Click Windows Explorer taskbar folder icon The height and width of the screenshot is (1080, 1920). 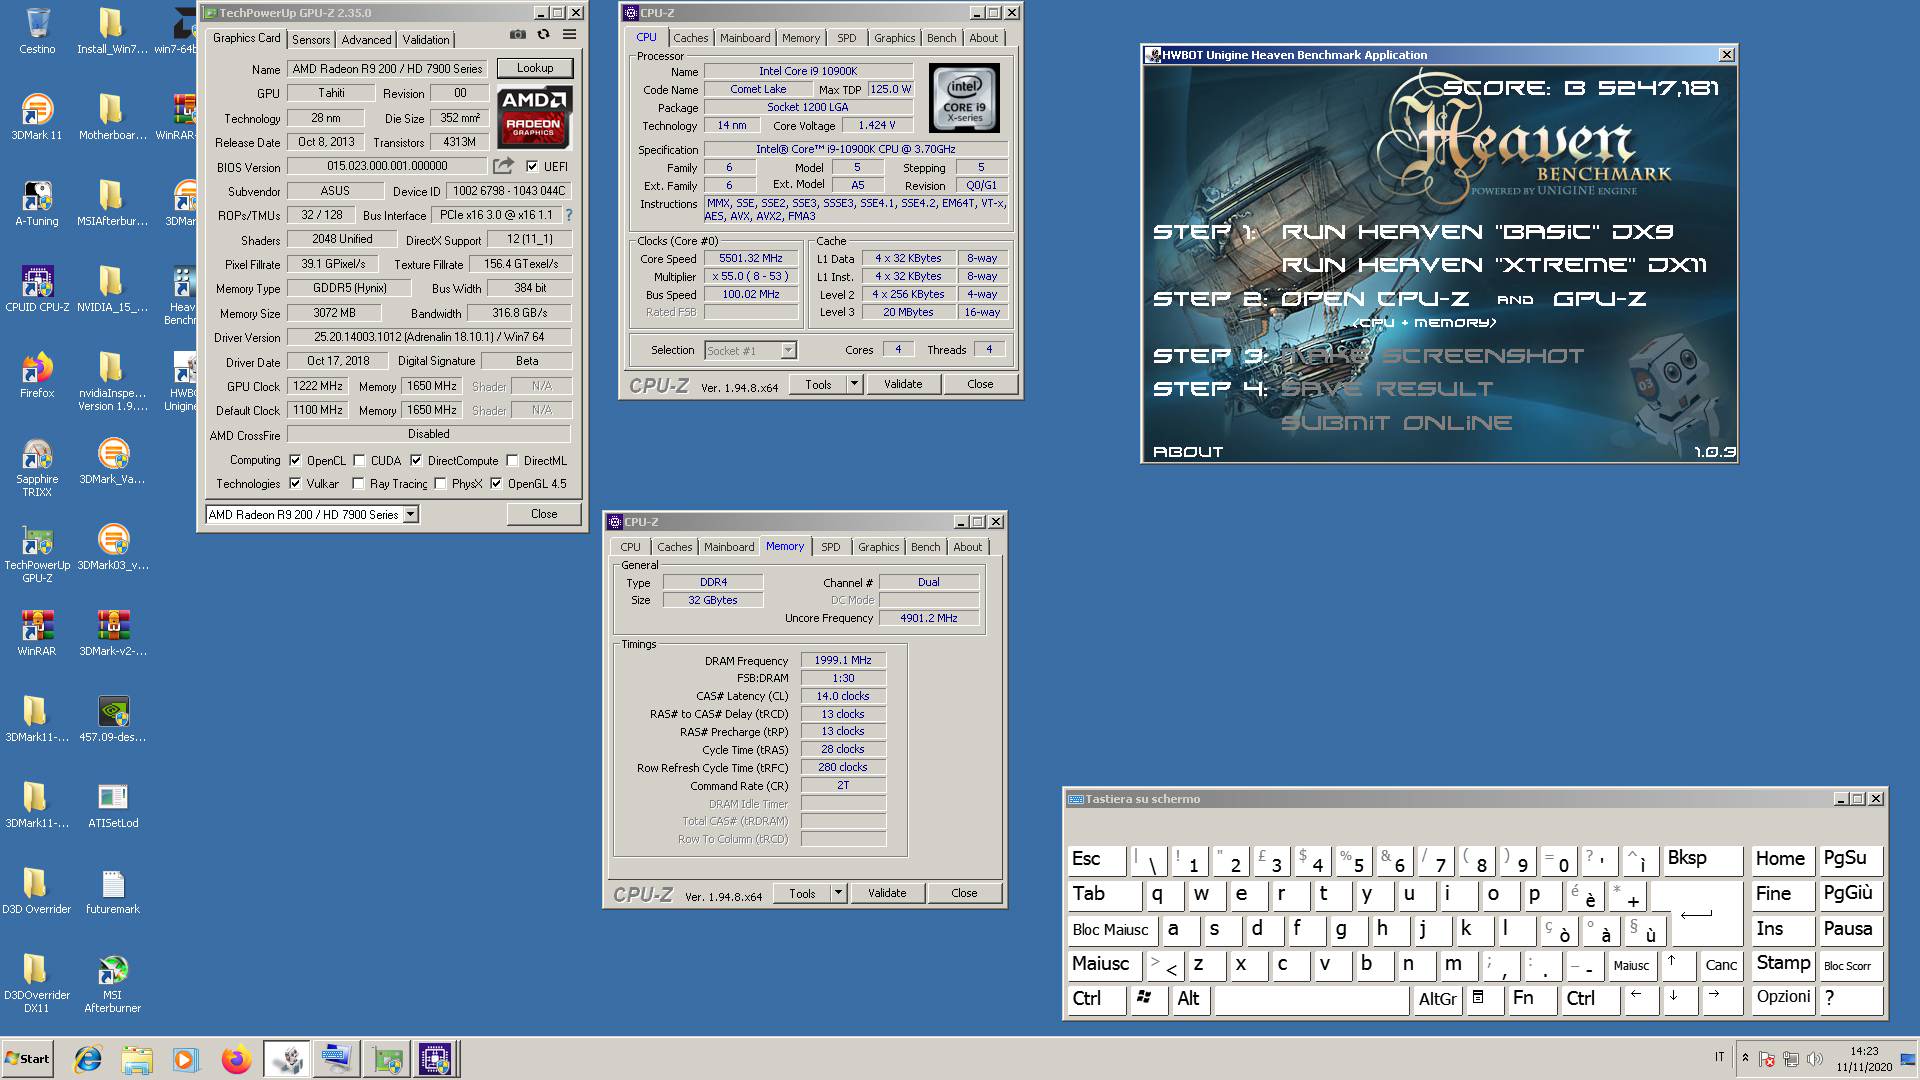point(137,1059)
